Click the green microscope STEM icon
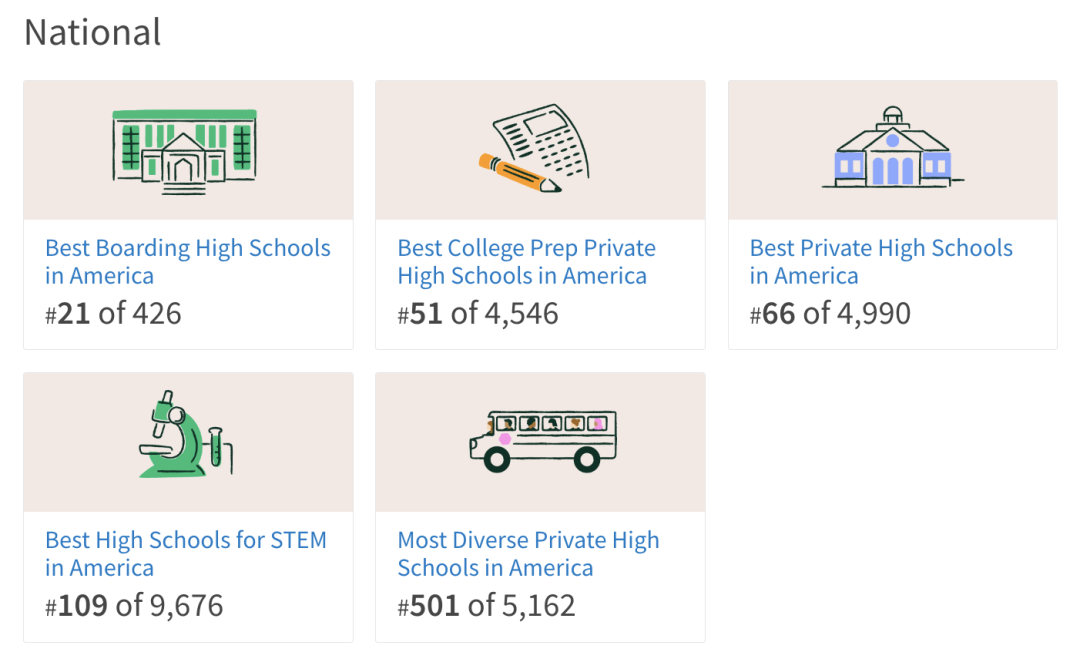This screenshot has width=1080, height=649. (186, 434)
